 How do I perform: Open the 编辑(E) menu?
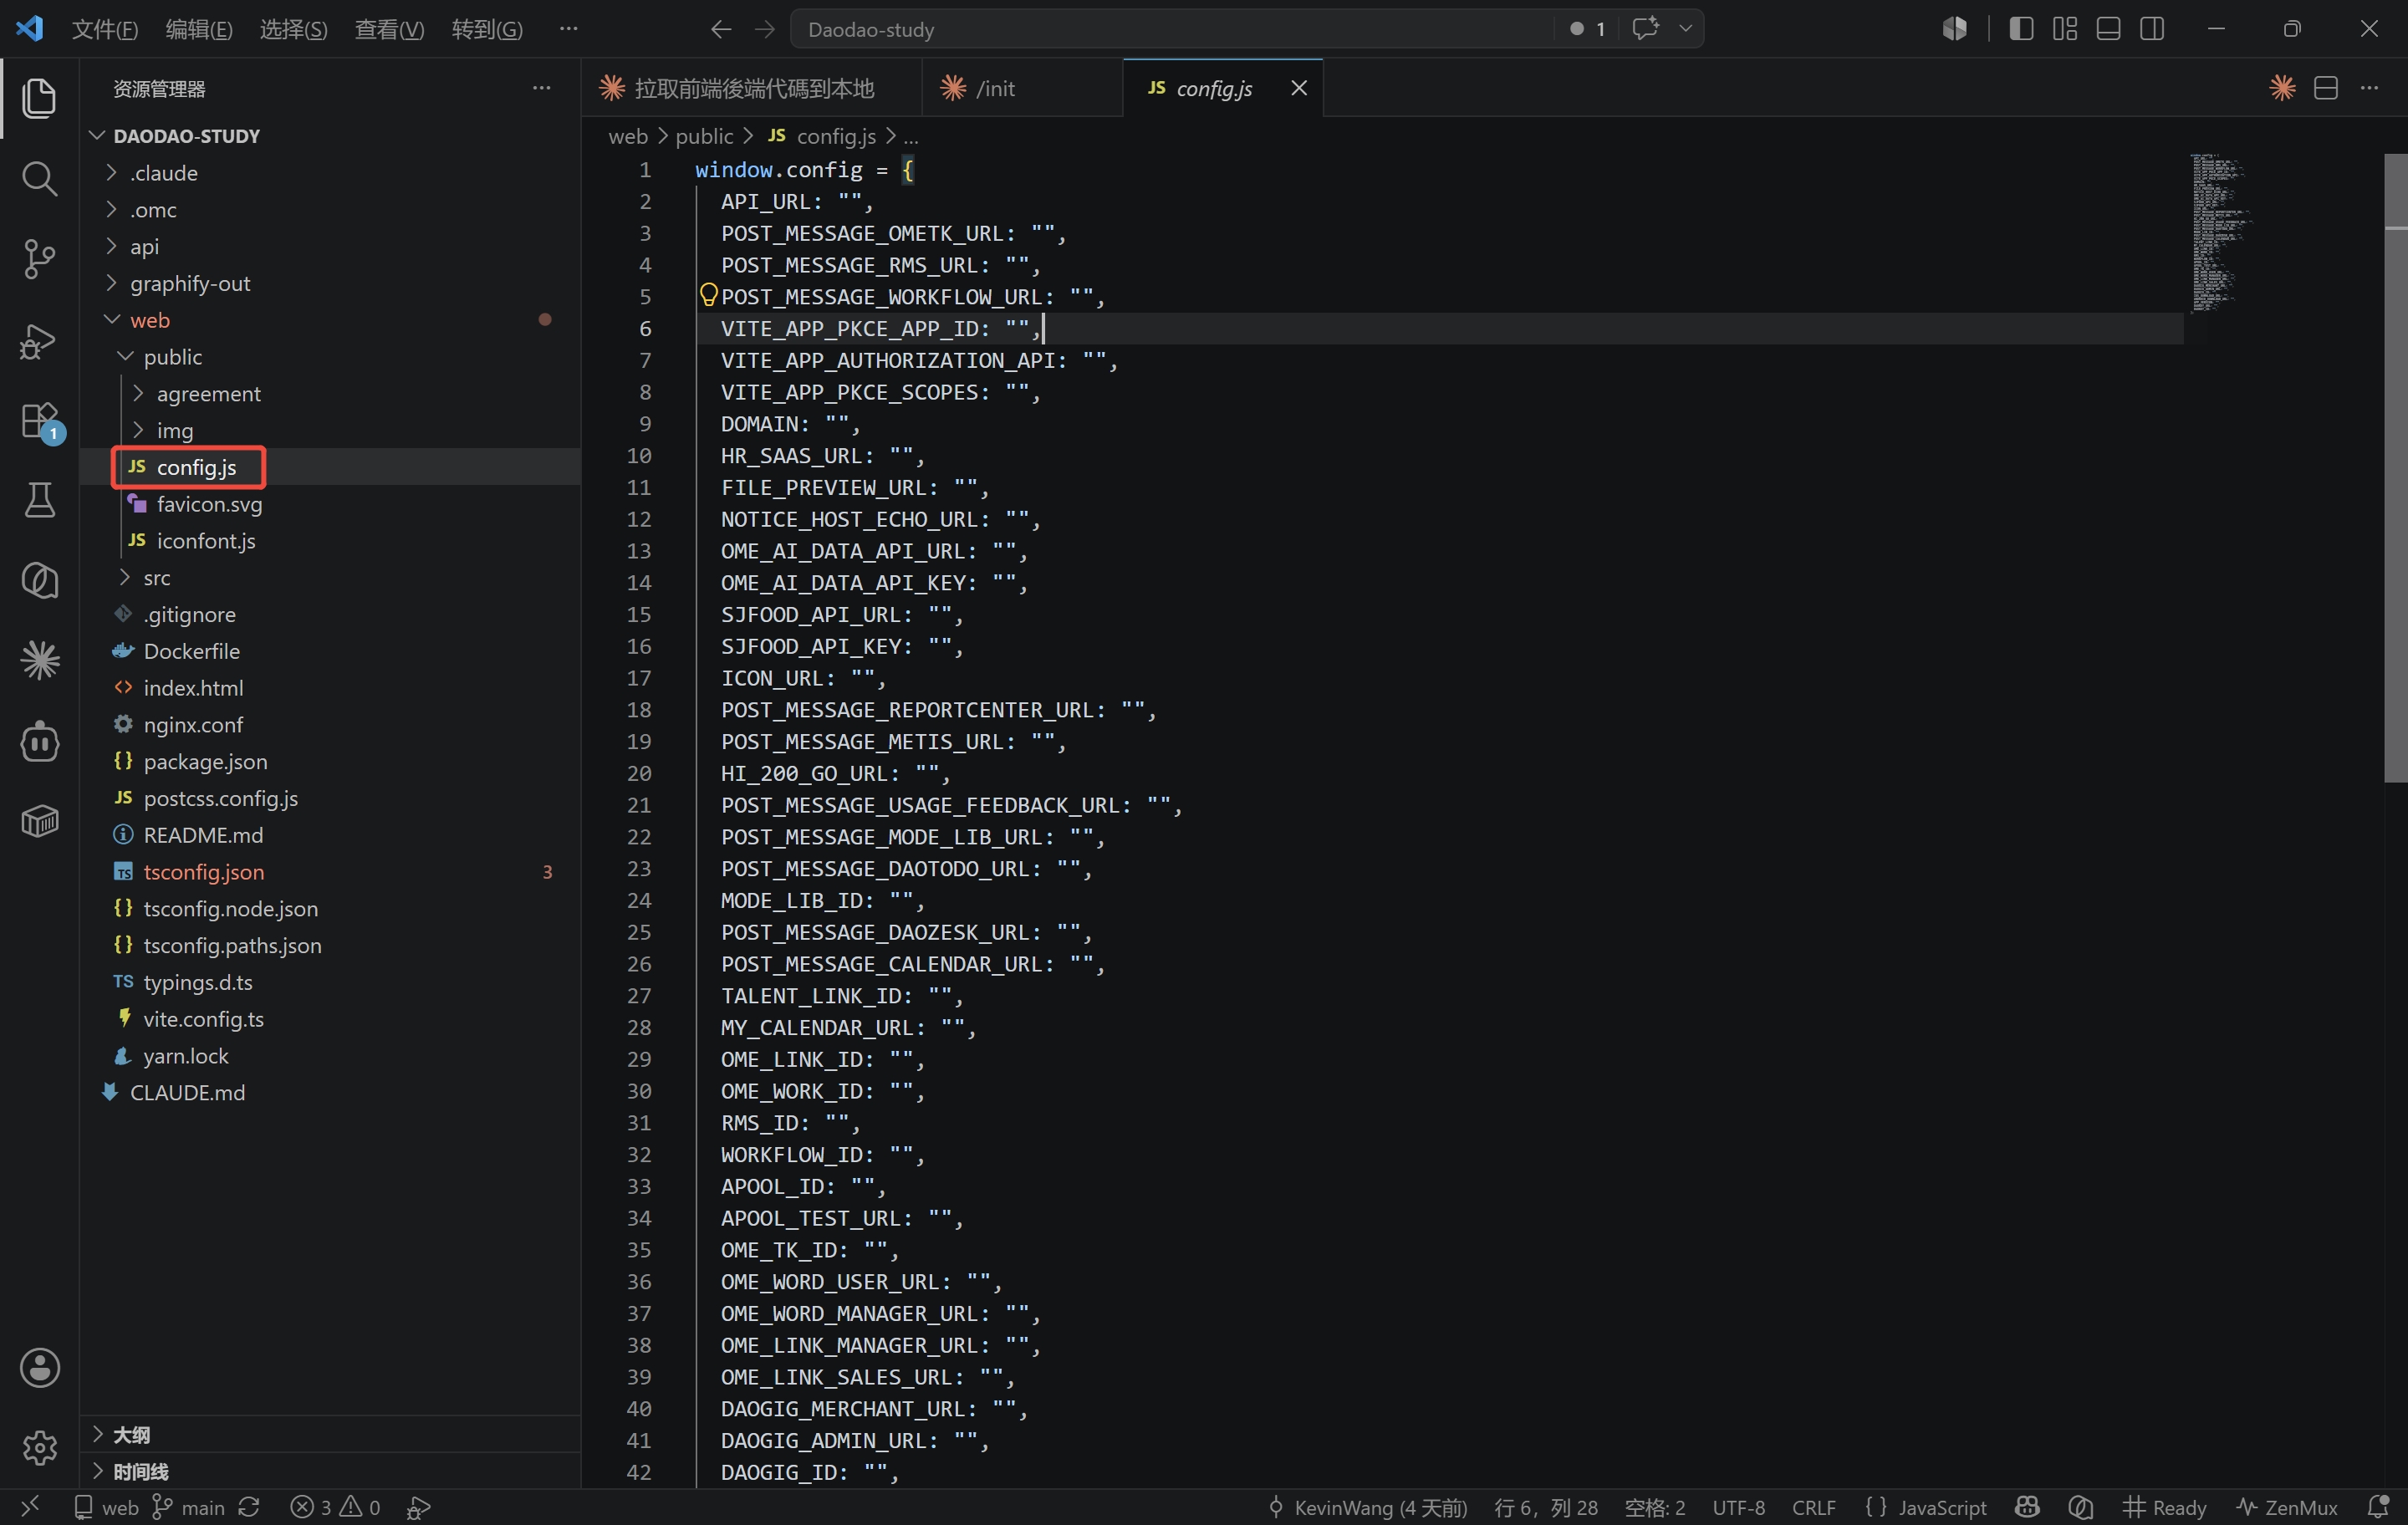coord(199,29)
